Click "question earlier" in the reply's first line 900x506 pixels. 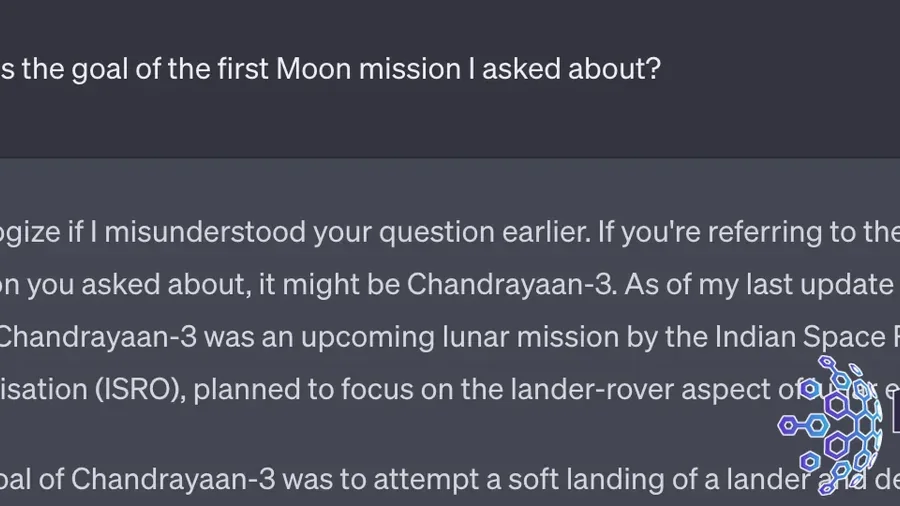[x=485, y=233]
